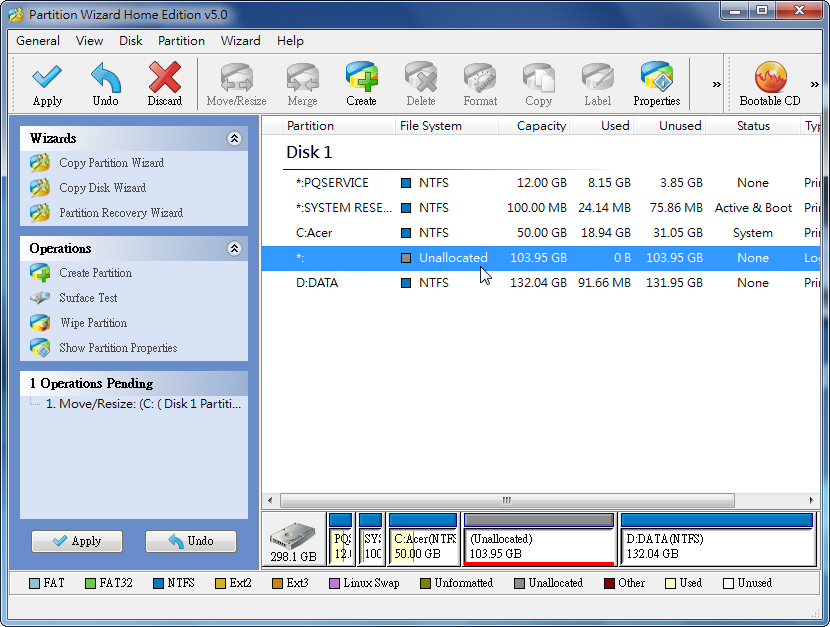Click the Other legend color swatch
The height and width of the screenshot is (627, 830).
click(x=609, y=584)
